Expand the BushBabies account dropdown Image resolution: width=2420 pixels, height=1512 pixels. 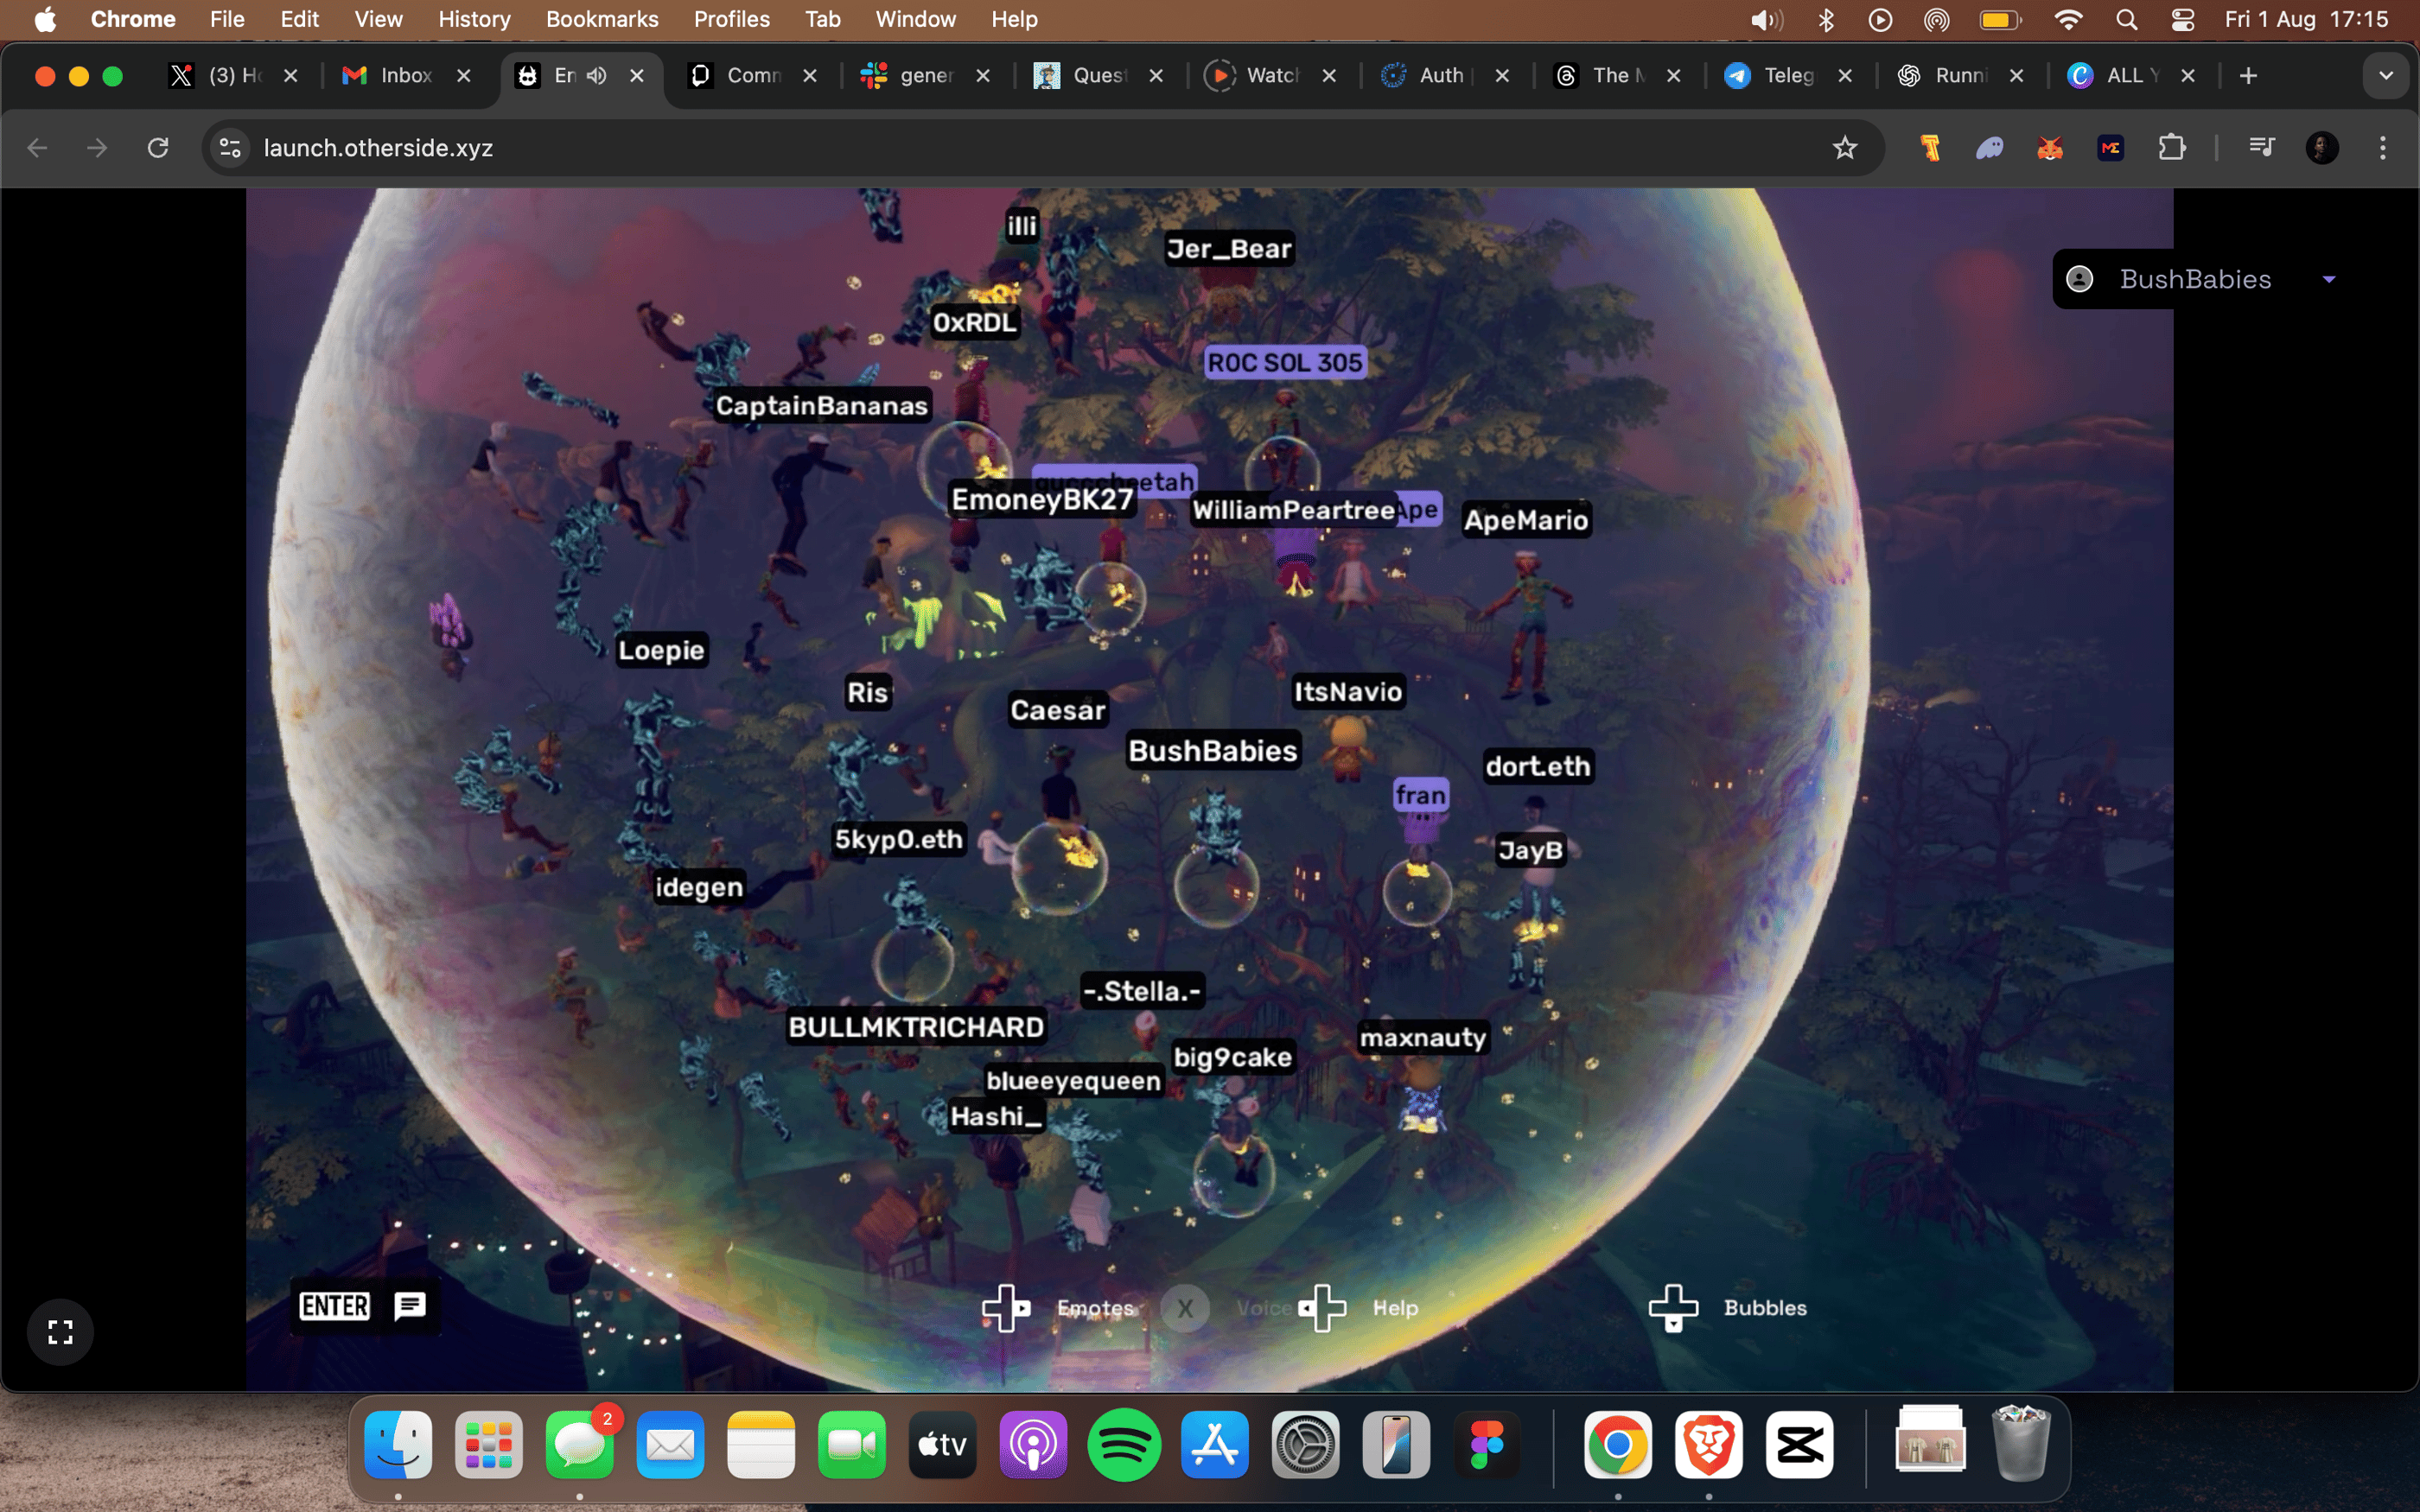click(x=2329, y=279)
